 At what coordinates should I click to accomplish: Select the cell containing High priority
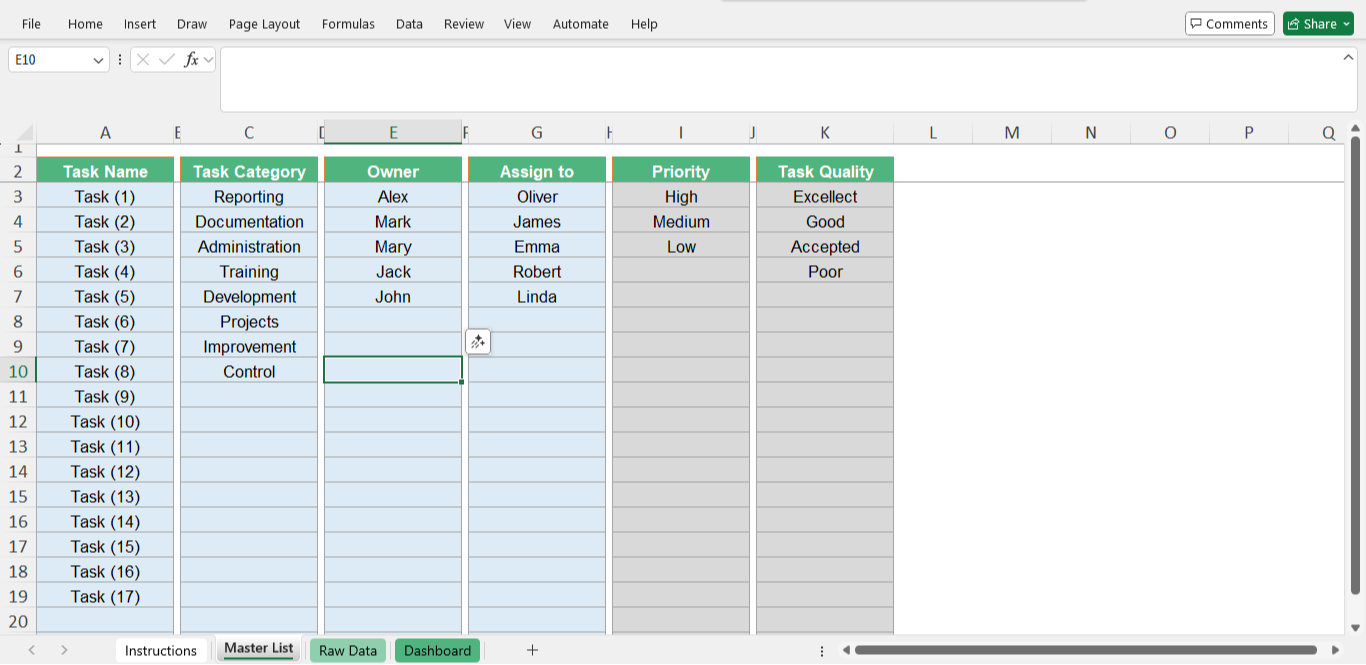[x=681, y=196]
